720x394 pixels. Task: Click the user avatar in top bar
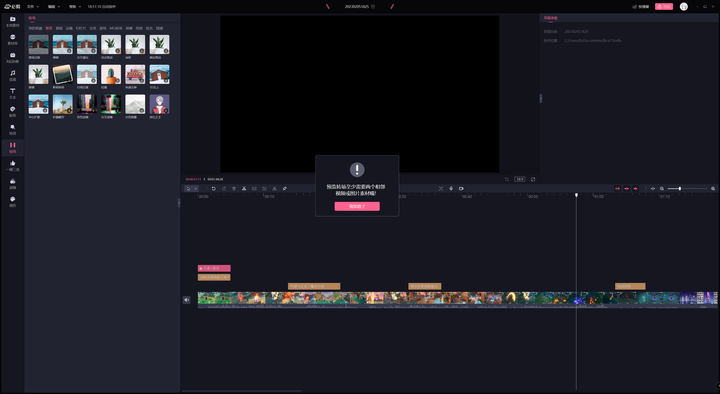tap(684, 6)
